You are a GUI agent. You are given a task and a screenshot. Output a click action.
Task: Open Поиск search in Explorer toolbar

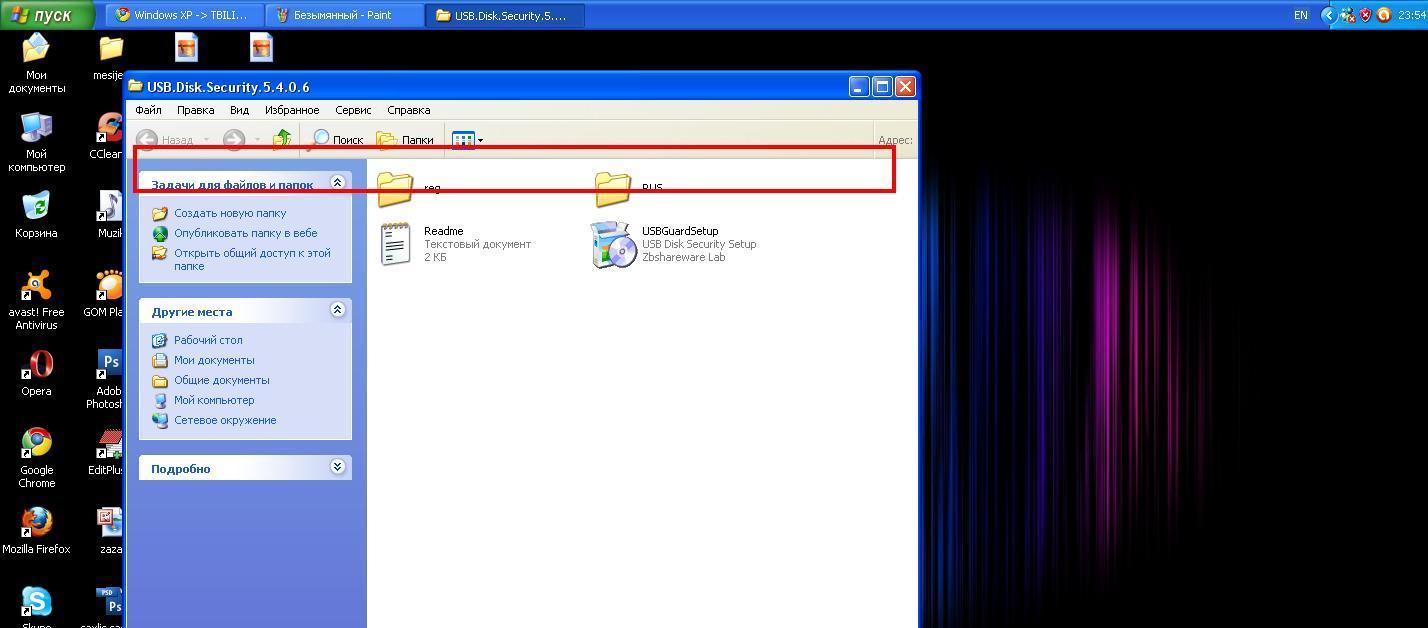point(338,140)
